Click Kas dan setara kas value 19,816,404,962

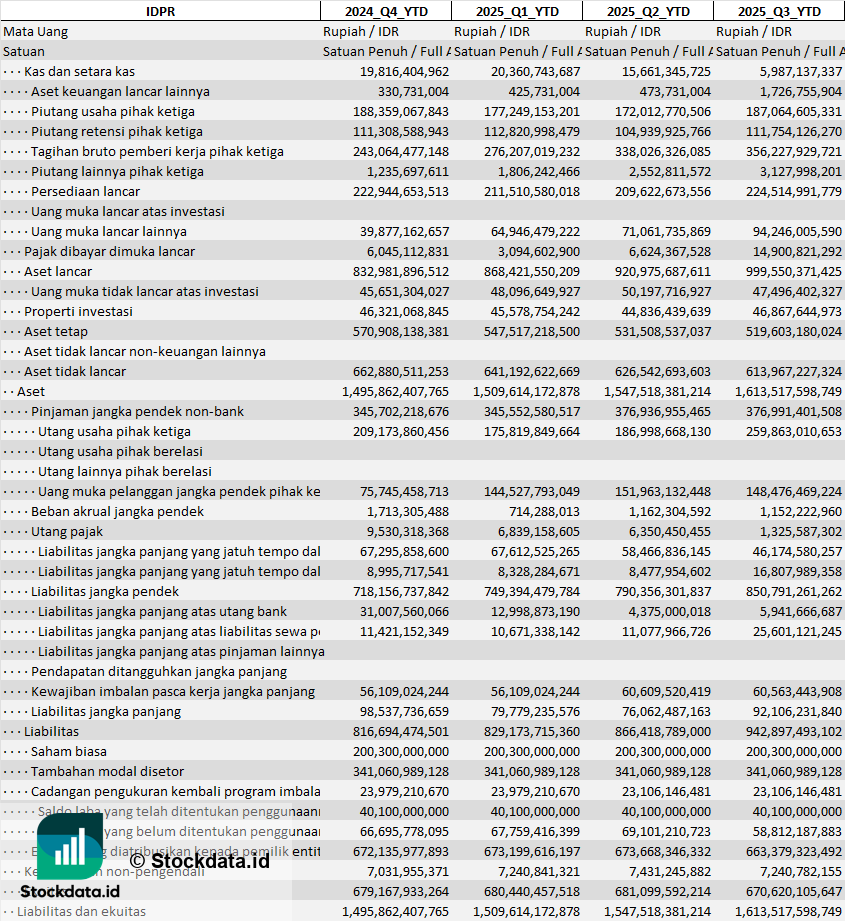tap(405, 71)
